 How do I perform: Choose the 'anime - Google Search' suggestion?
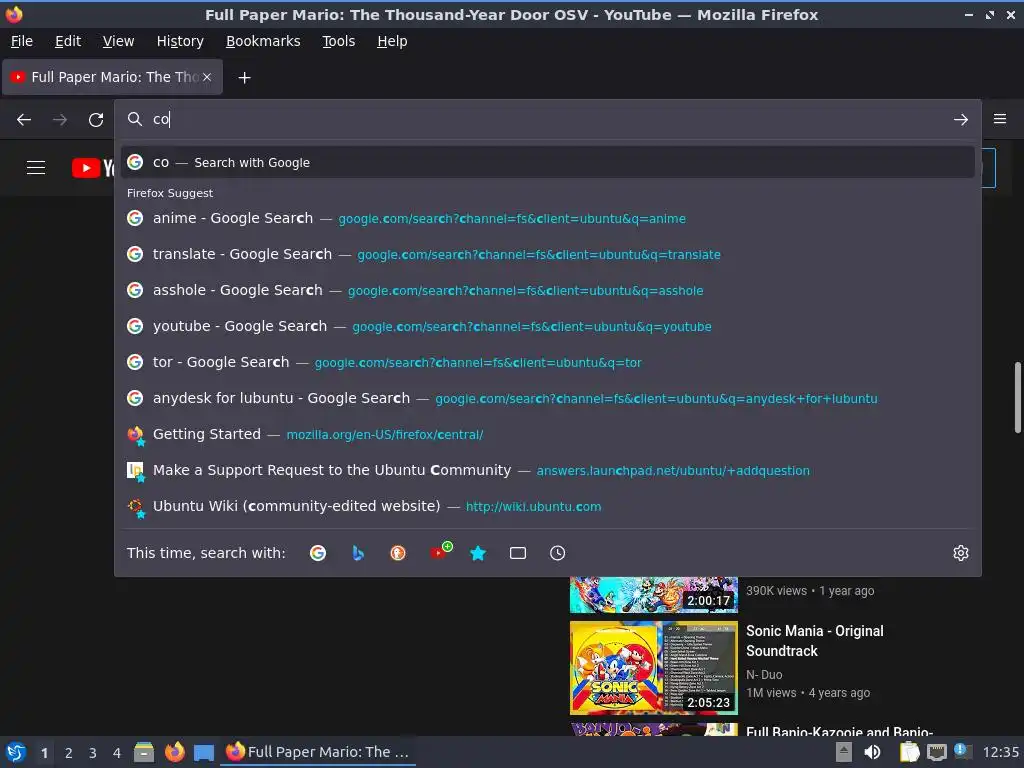[x=548, y=218]
